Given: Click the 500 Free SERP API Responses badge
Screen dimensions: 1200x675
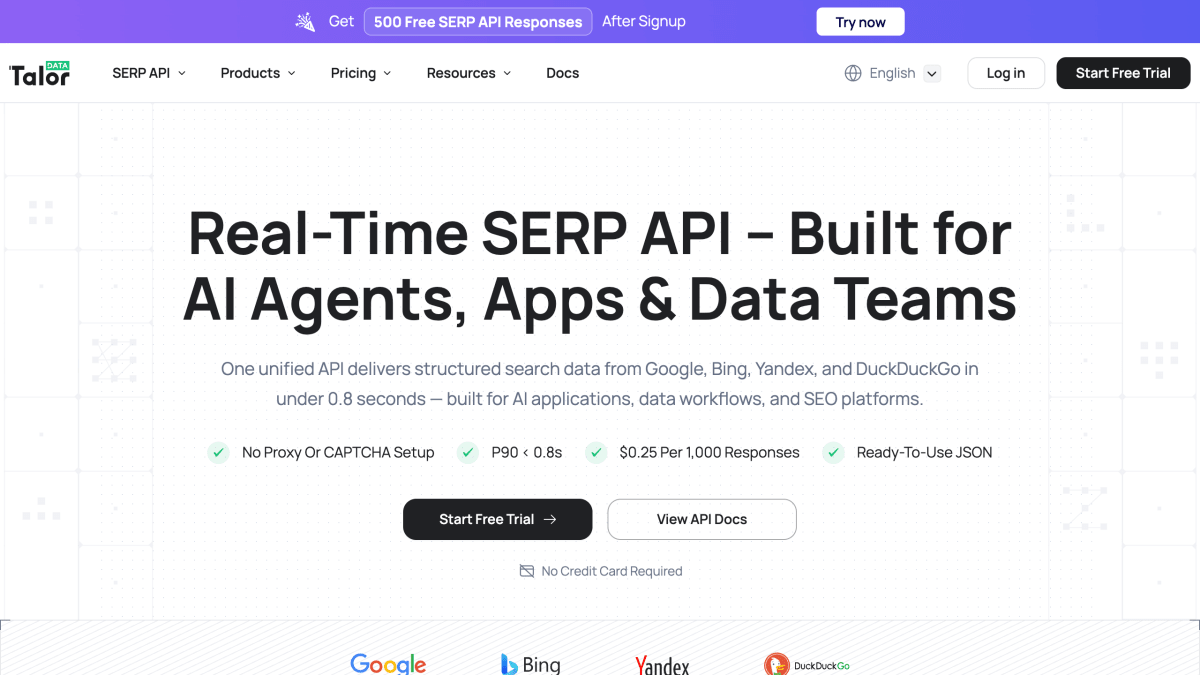Looking at the screenshot, I should [478, 22].
